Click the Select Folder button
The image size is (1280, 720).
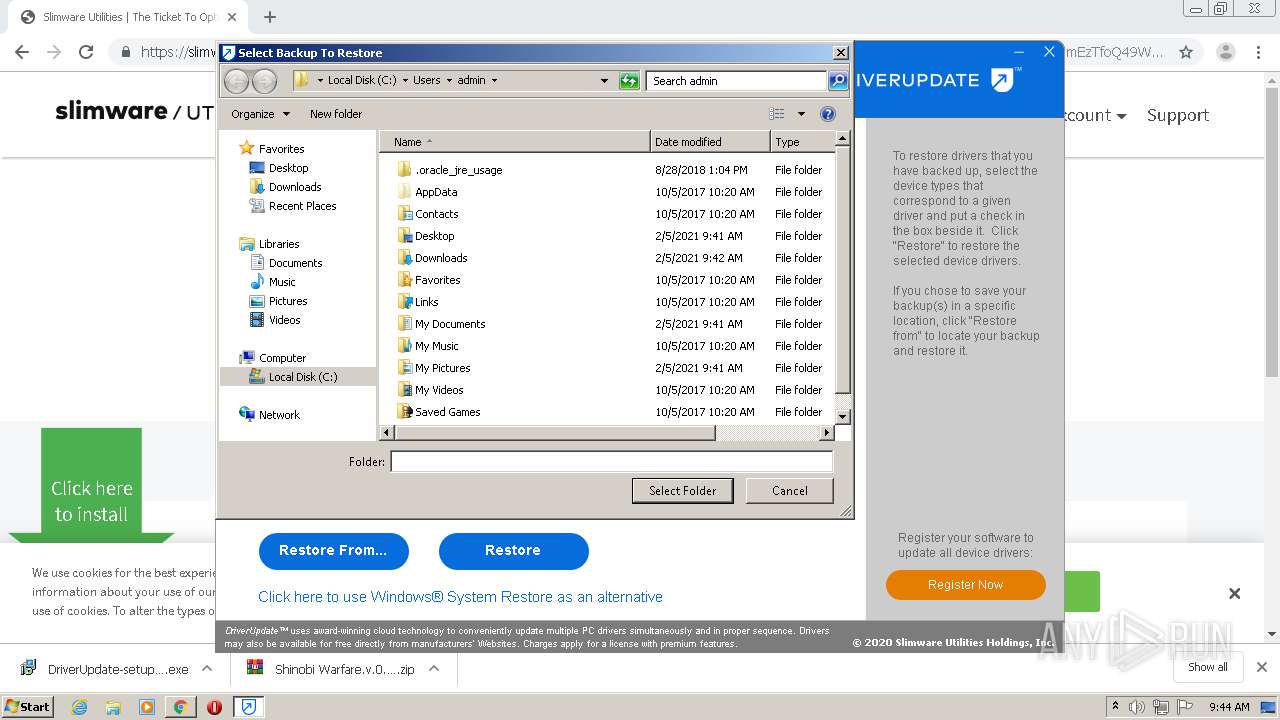tap(682, 491)
